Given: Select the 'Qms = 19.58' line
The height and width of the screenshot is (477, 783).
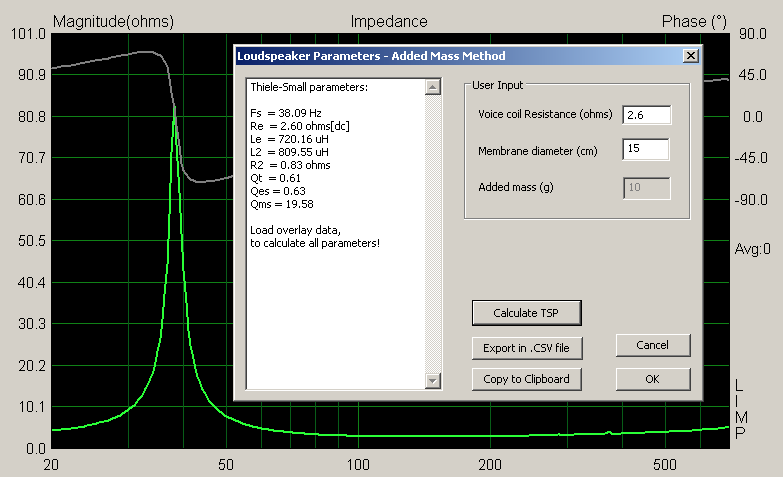Looking at the screenshot, I should tap(282, 204).
